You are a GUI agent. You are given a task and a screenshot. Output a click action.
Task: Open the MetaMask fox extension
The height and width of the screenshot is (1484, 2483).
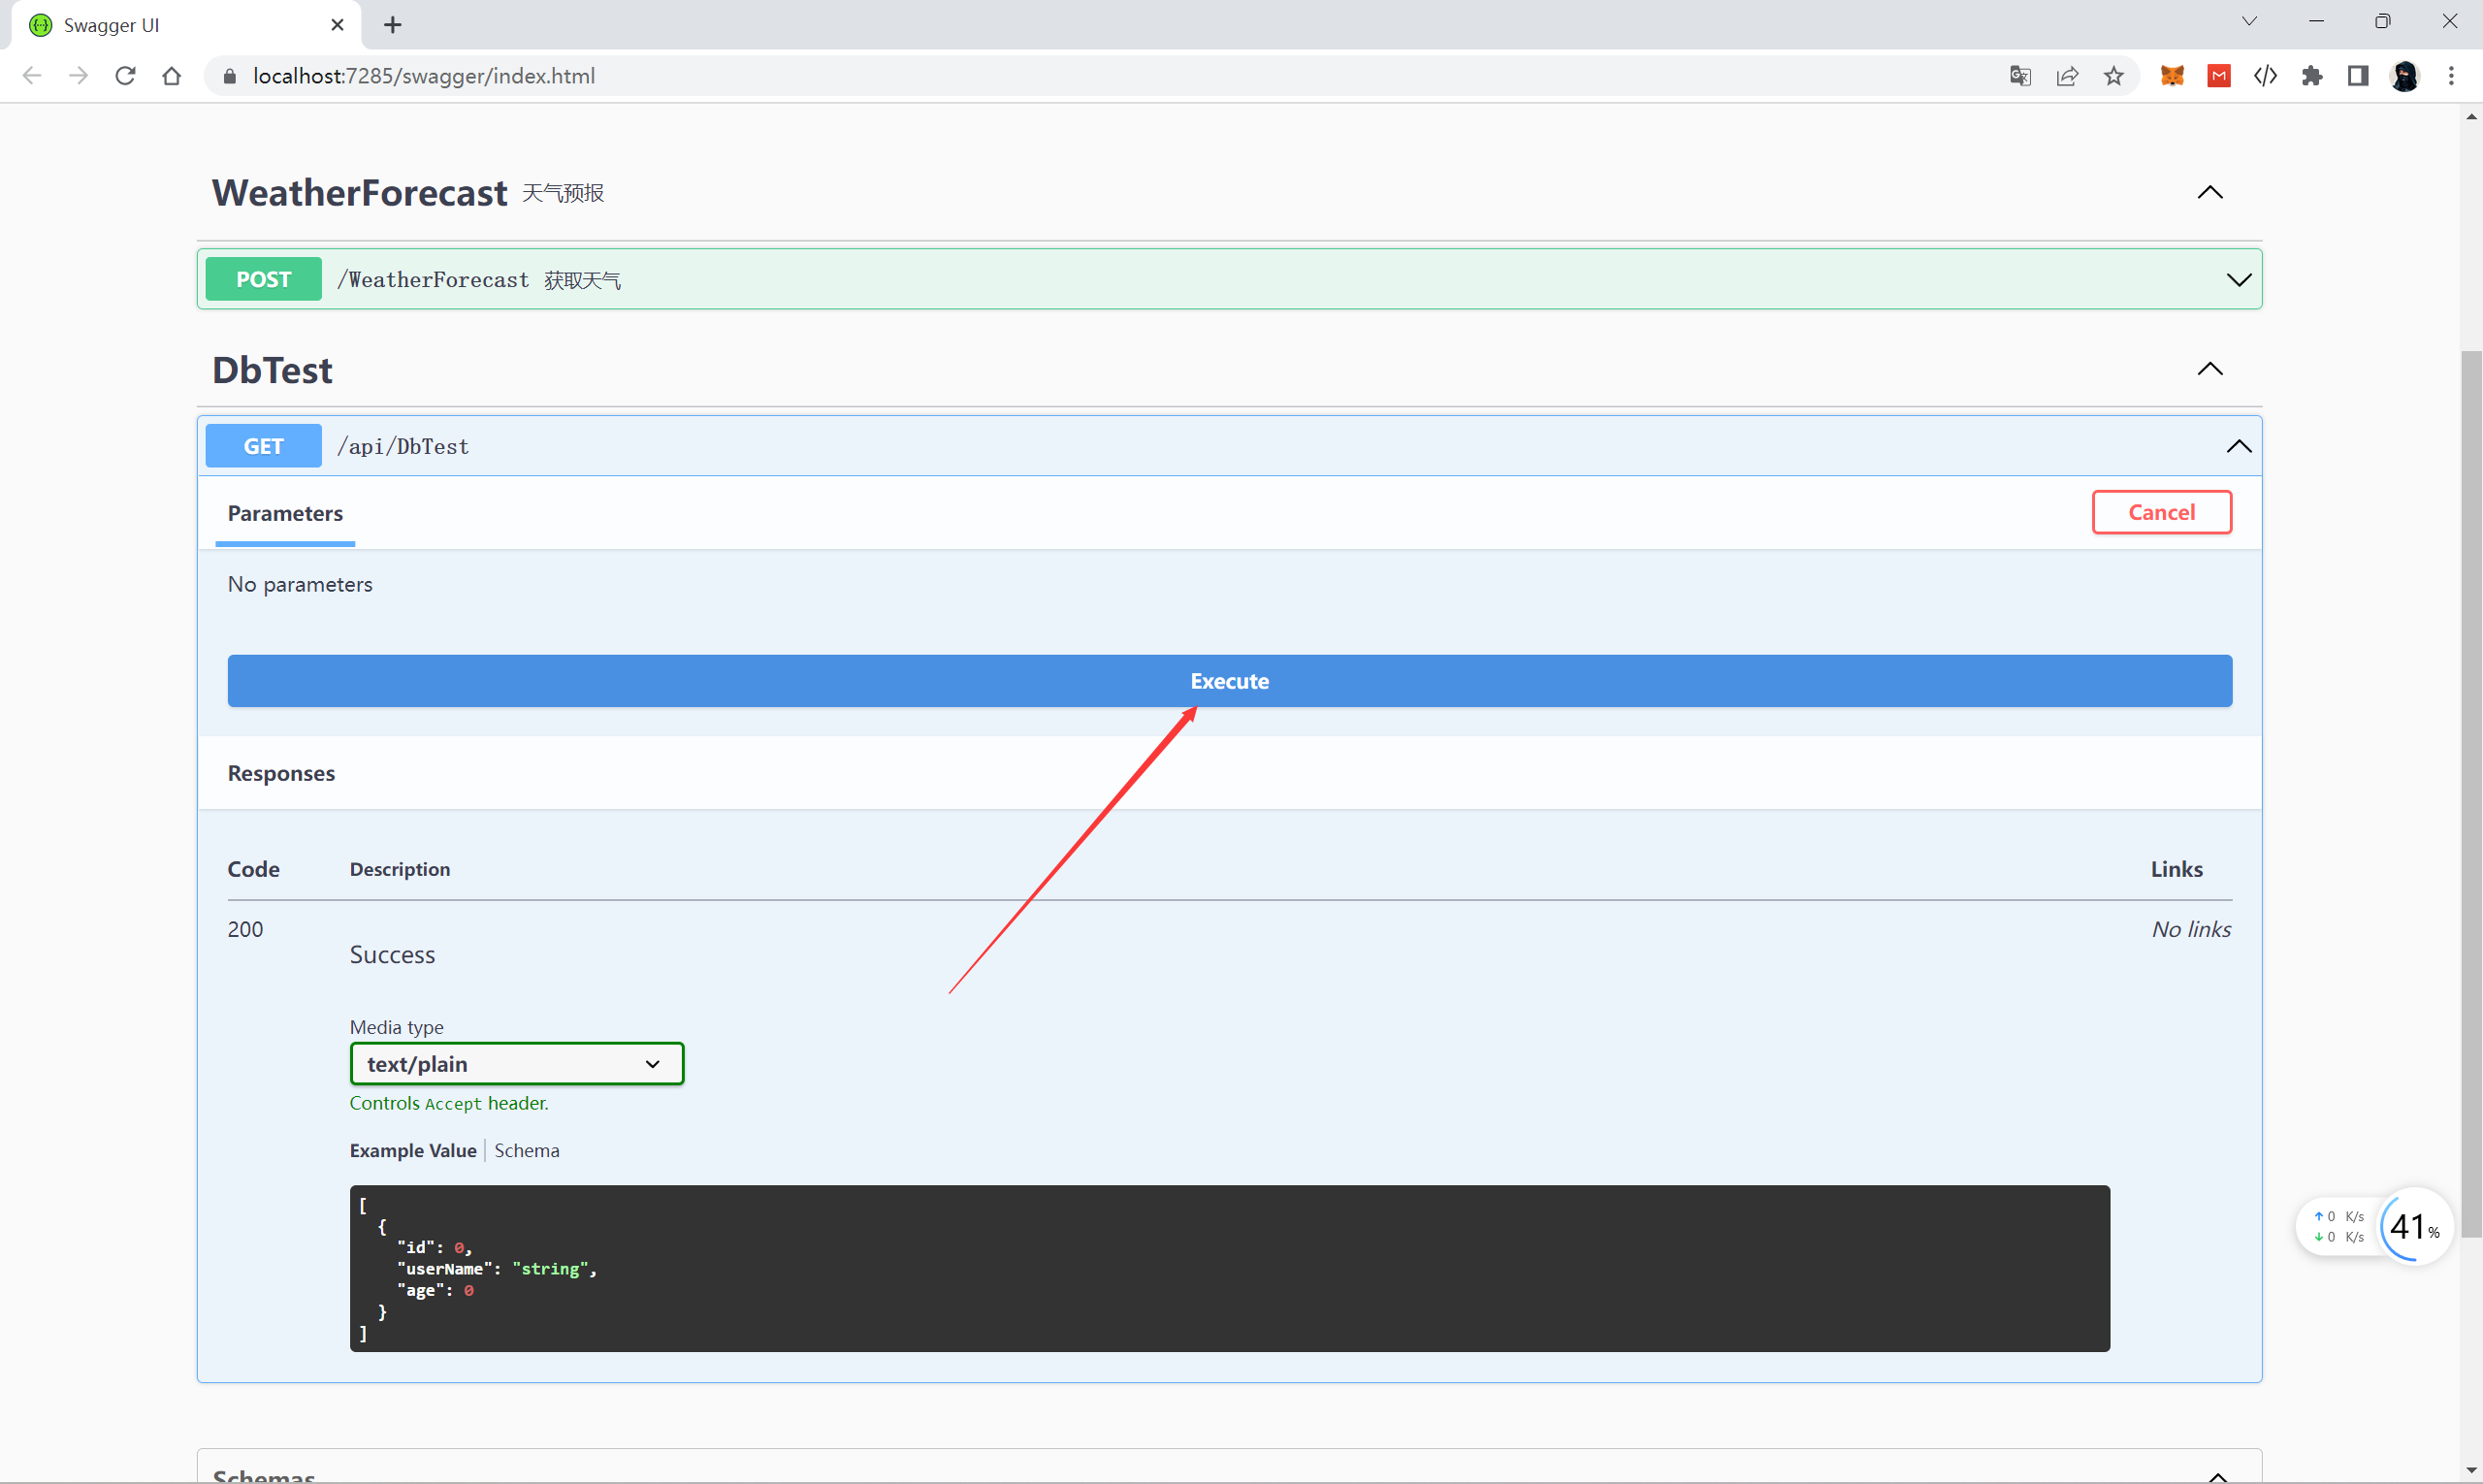[2171, 76]
